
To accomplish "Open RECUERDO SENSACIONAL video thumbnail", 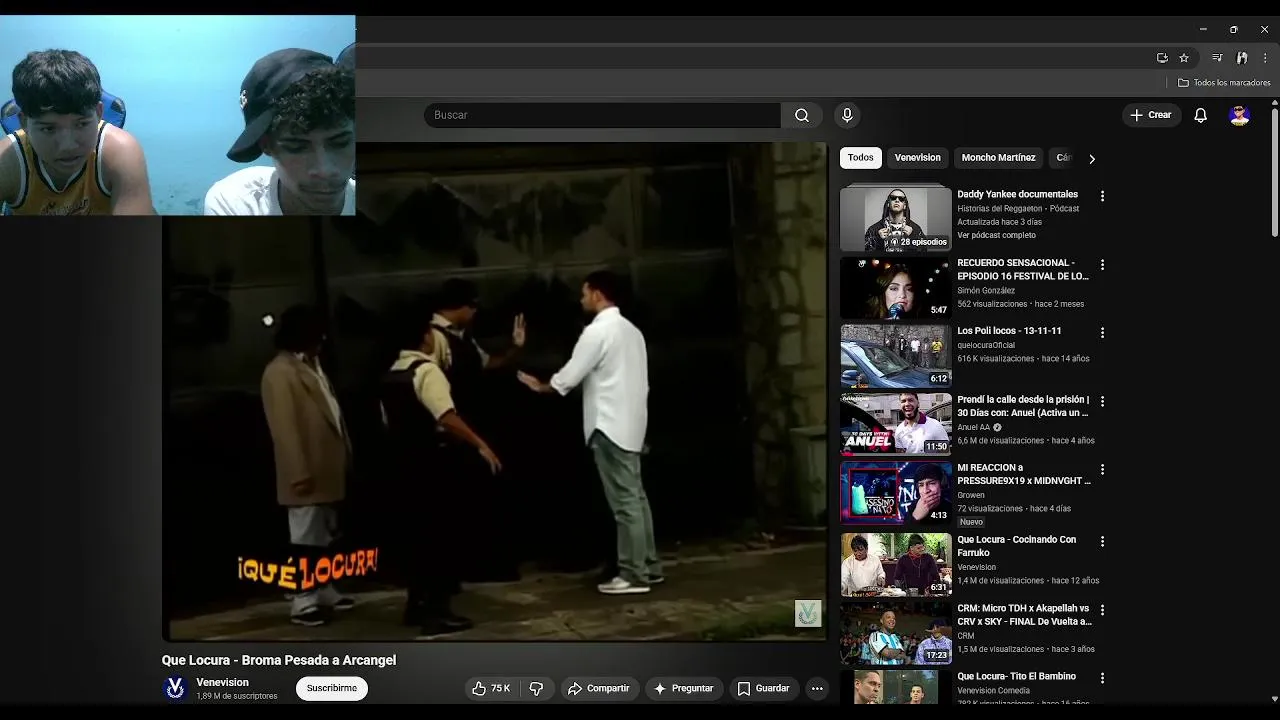I will [896, 287].
